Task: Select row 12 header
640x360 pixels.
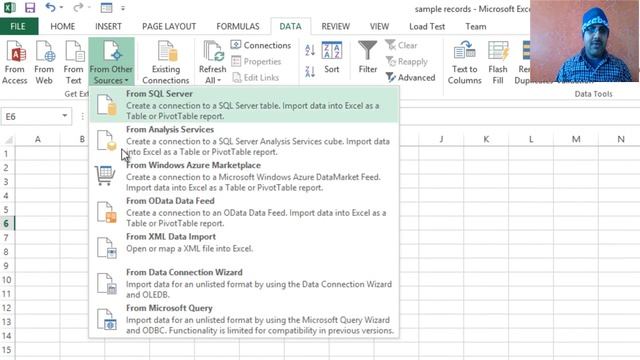Action: (x=6, y=308)
